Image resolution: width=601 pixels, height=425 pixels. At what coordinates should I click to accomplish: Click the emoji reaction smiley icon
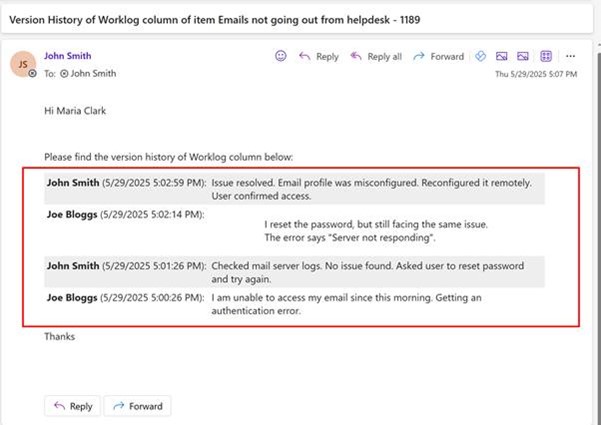coord(281,56)
